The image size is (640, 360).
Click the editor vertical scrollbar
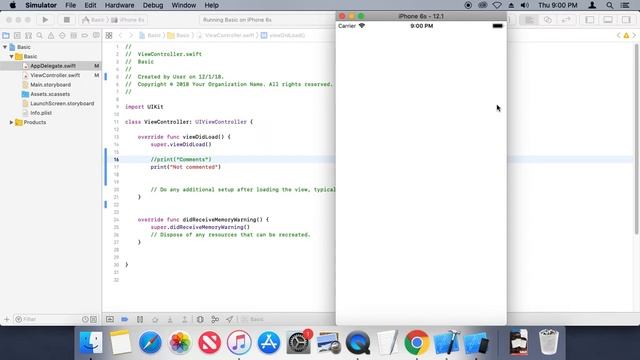coord(636,139)
